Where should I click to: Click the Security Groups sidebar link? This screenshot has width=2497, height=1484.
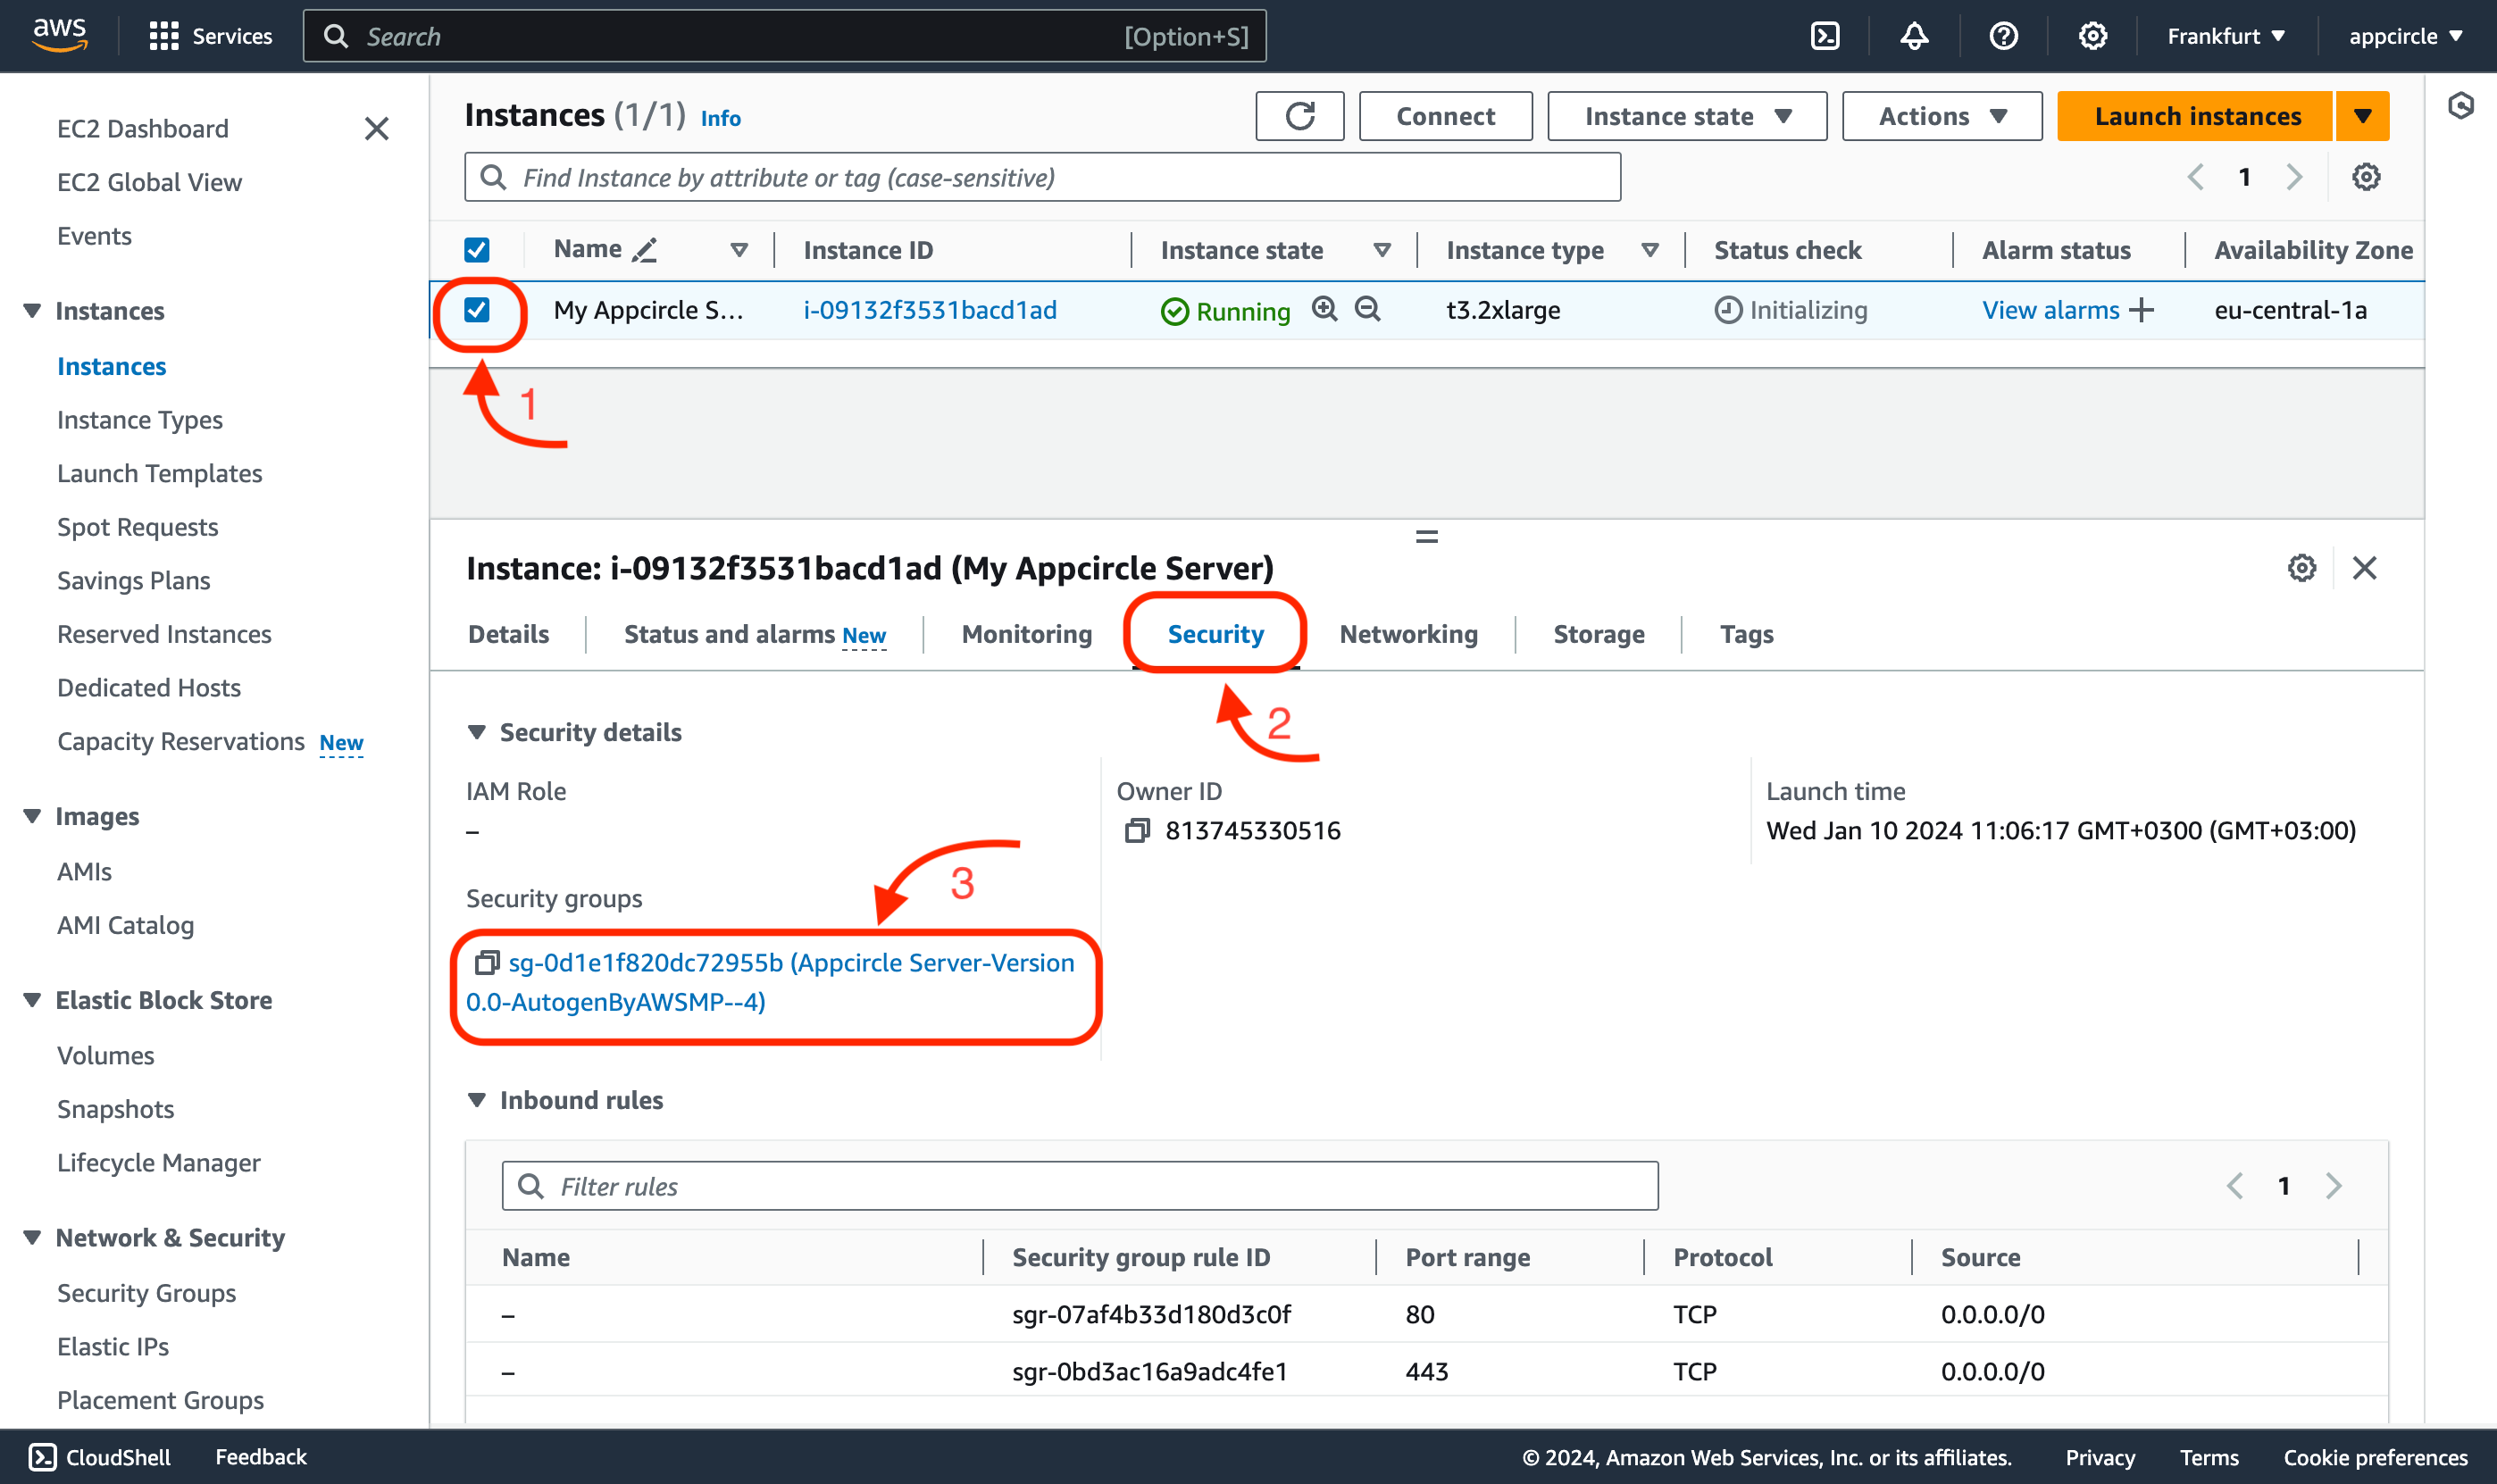(146, 1291)
